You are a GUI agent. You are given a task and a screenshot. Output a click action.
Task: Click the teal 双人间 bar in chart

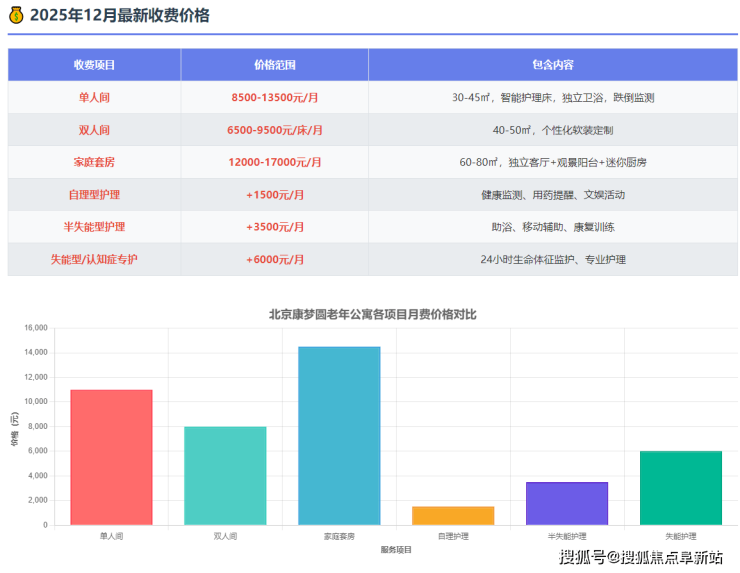coord(225,476)
